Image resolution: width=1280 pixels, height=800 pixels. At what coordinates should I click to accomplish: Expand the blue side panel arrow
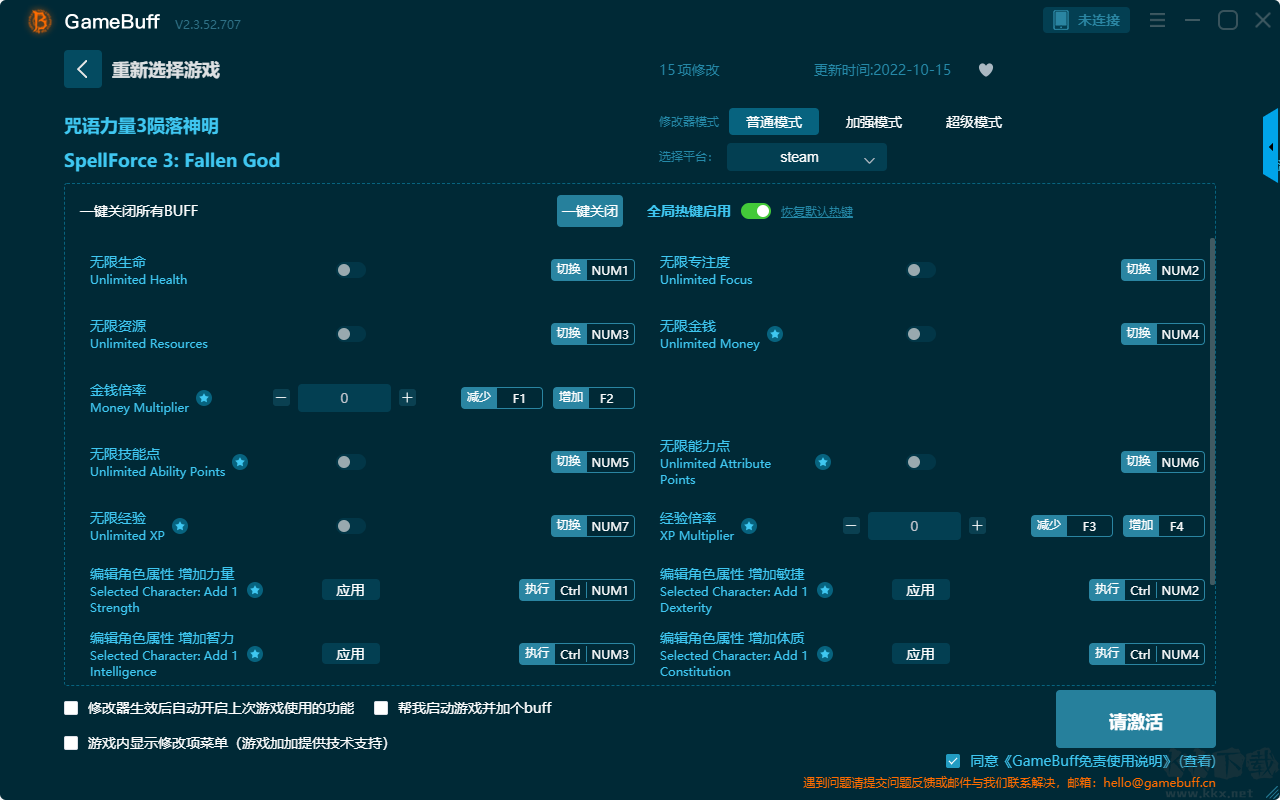coord(1271,146)
